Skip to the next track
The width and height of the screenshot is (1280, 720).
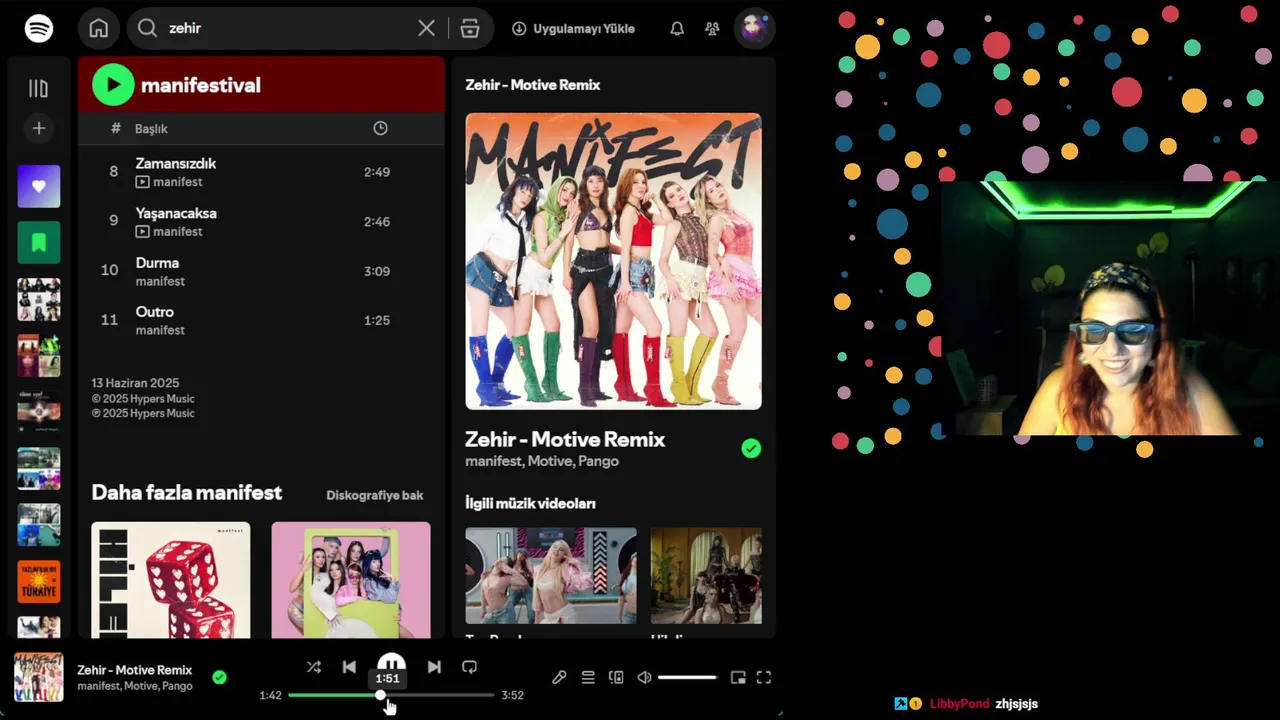point(434,667)
